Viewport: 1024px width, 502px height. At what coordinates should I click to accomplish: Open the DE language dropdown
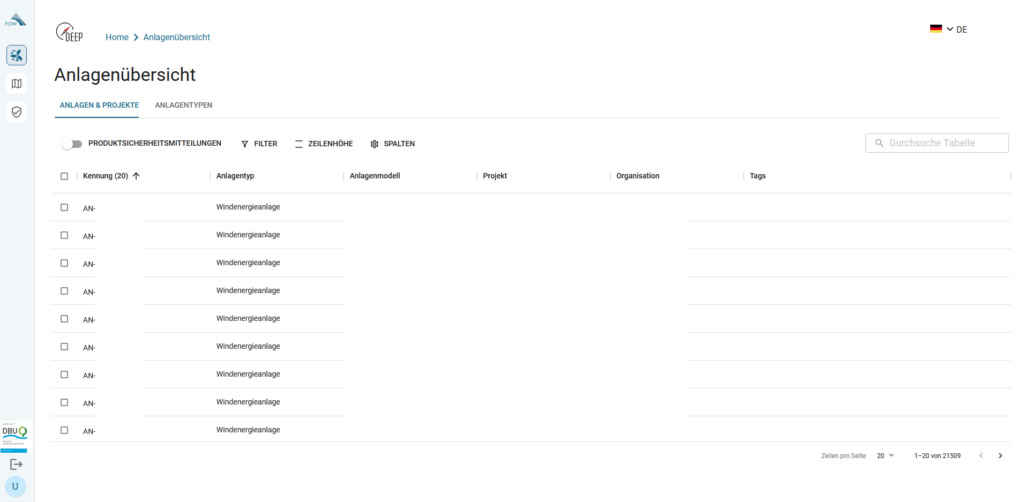pos(948,29)
